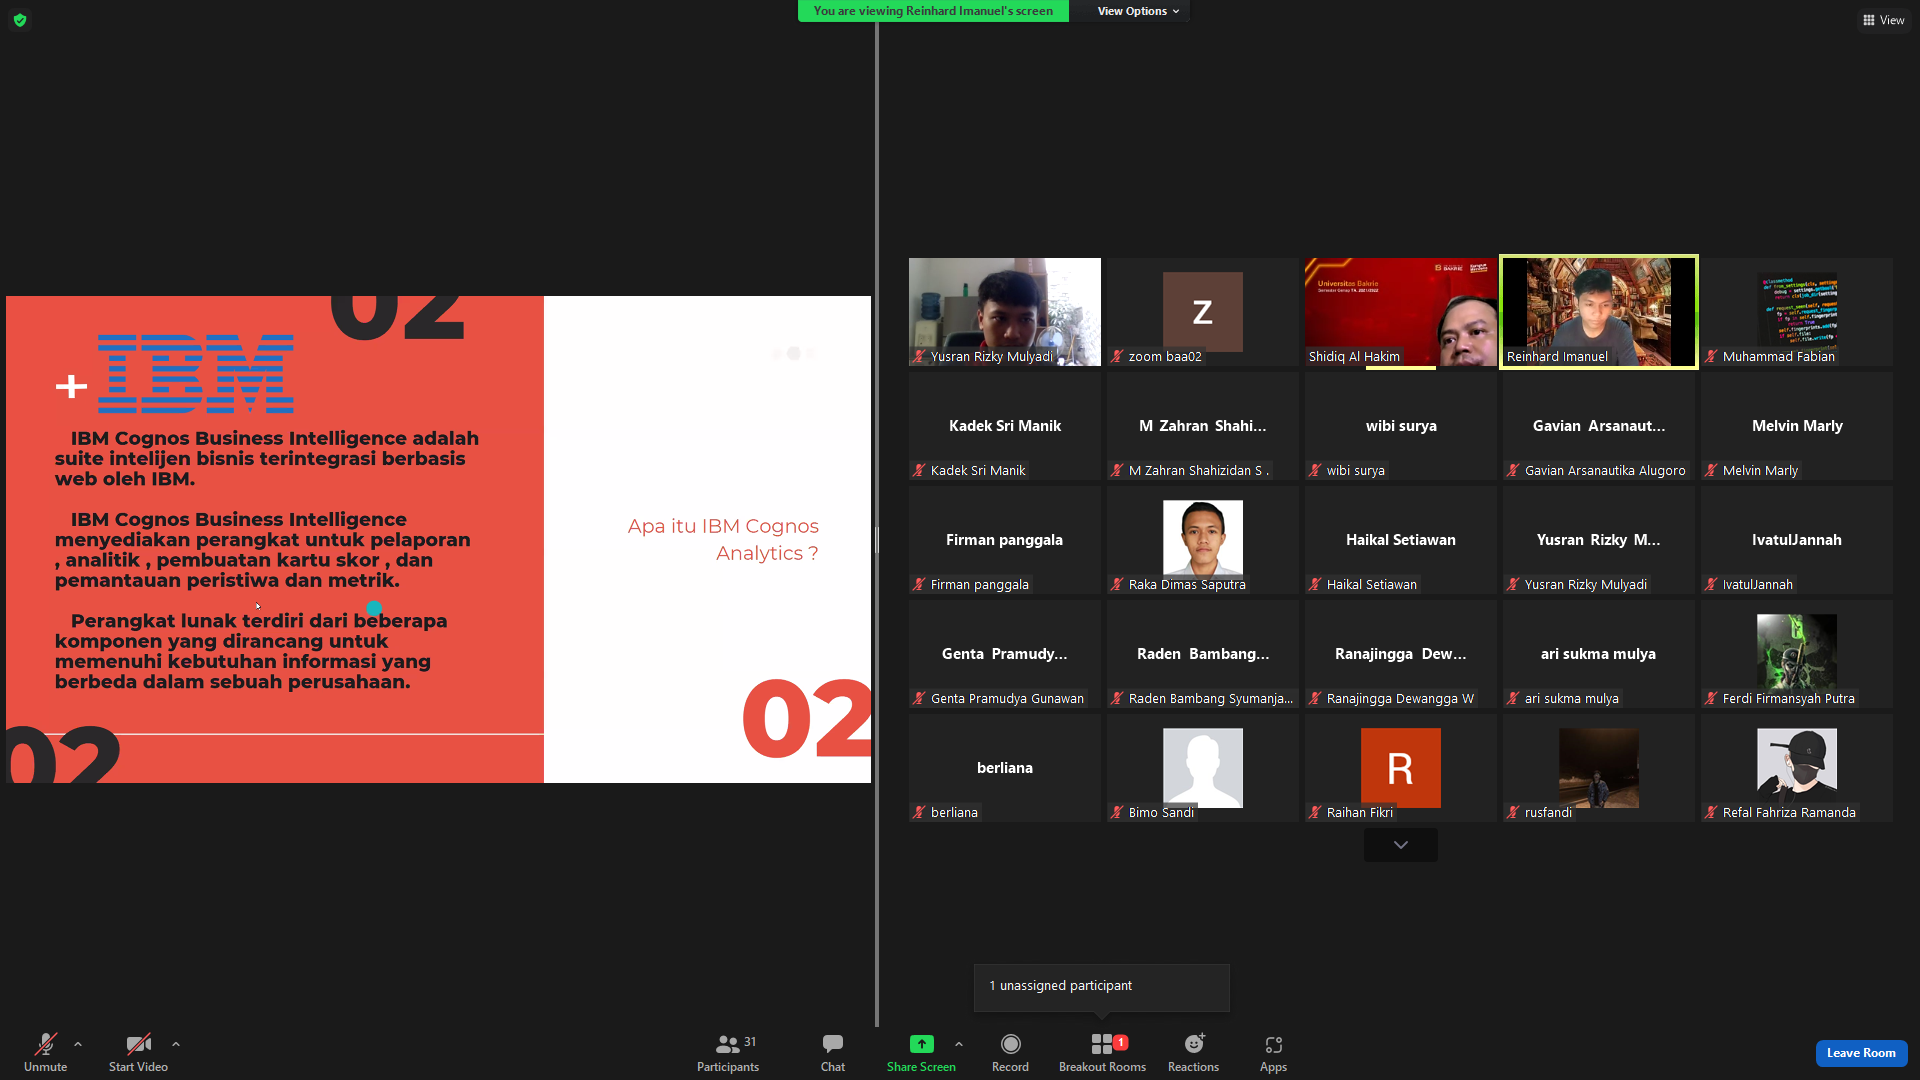Open the View Options dropdown

pos(1138,11)
